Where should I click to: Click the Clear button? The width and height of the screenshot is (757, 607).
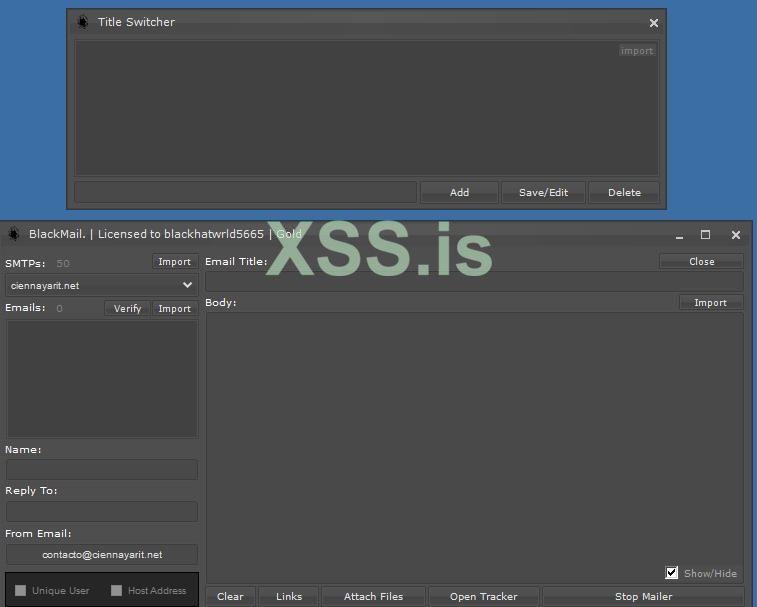(x=230, y=596)
